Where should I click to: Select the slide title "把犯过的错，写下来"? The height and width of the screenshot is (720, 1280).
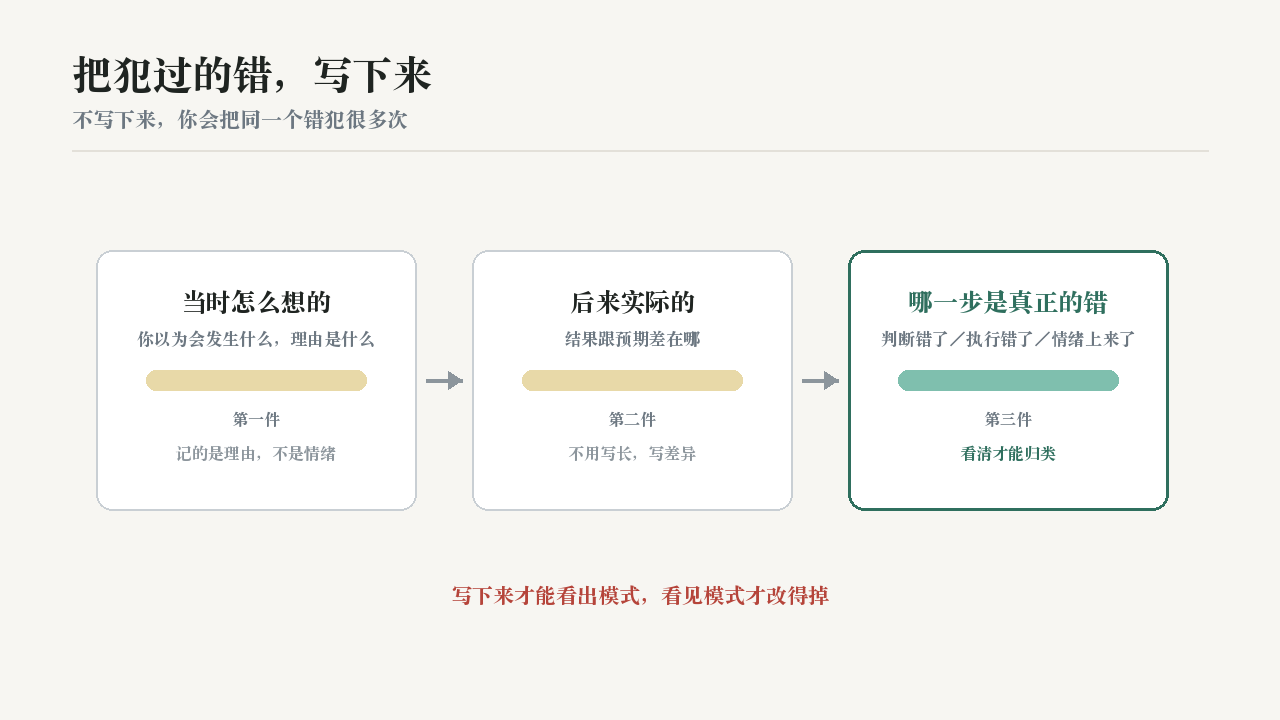pyautogui.click(x=252, y=76)
